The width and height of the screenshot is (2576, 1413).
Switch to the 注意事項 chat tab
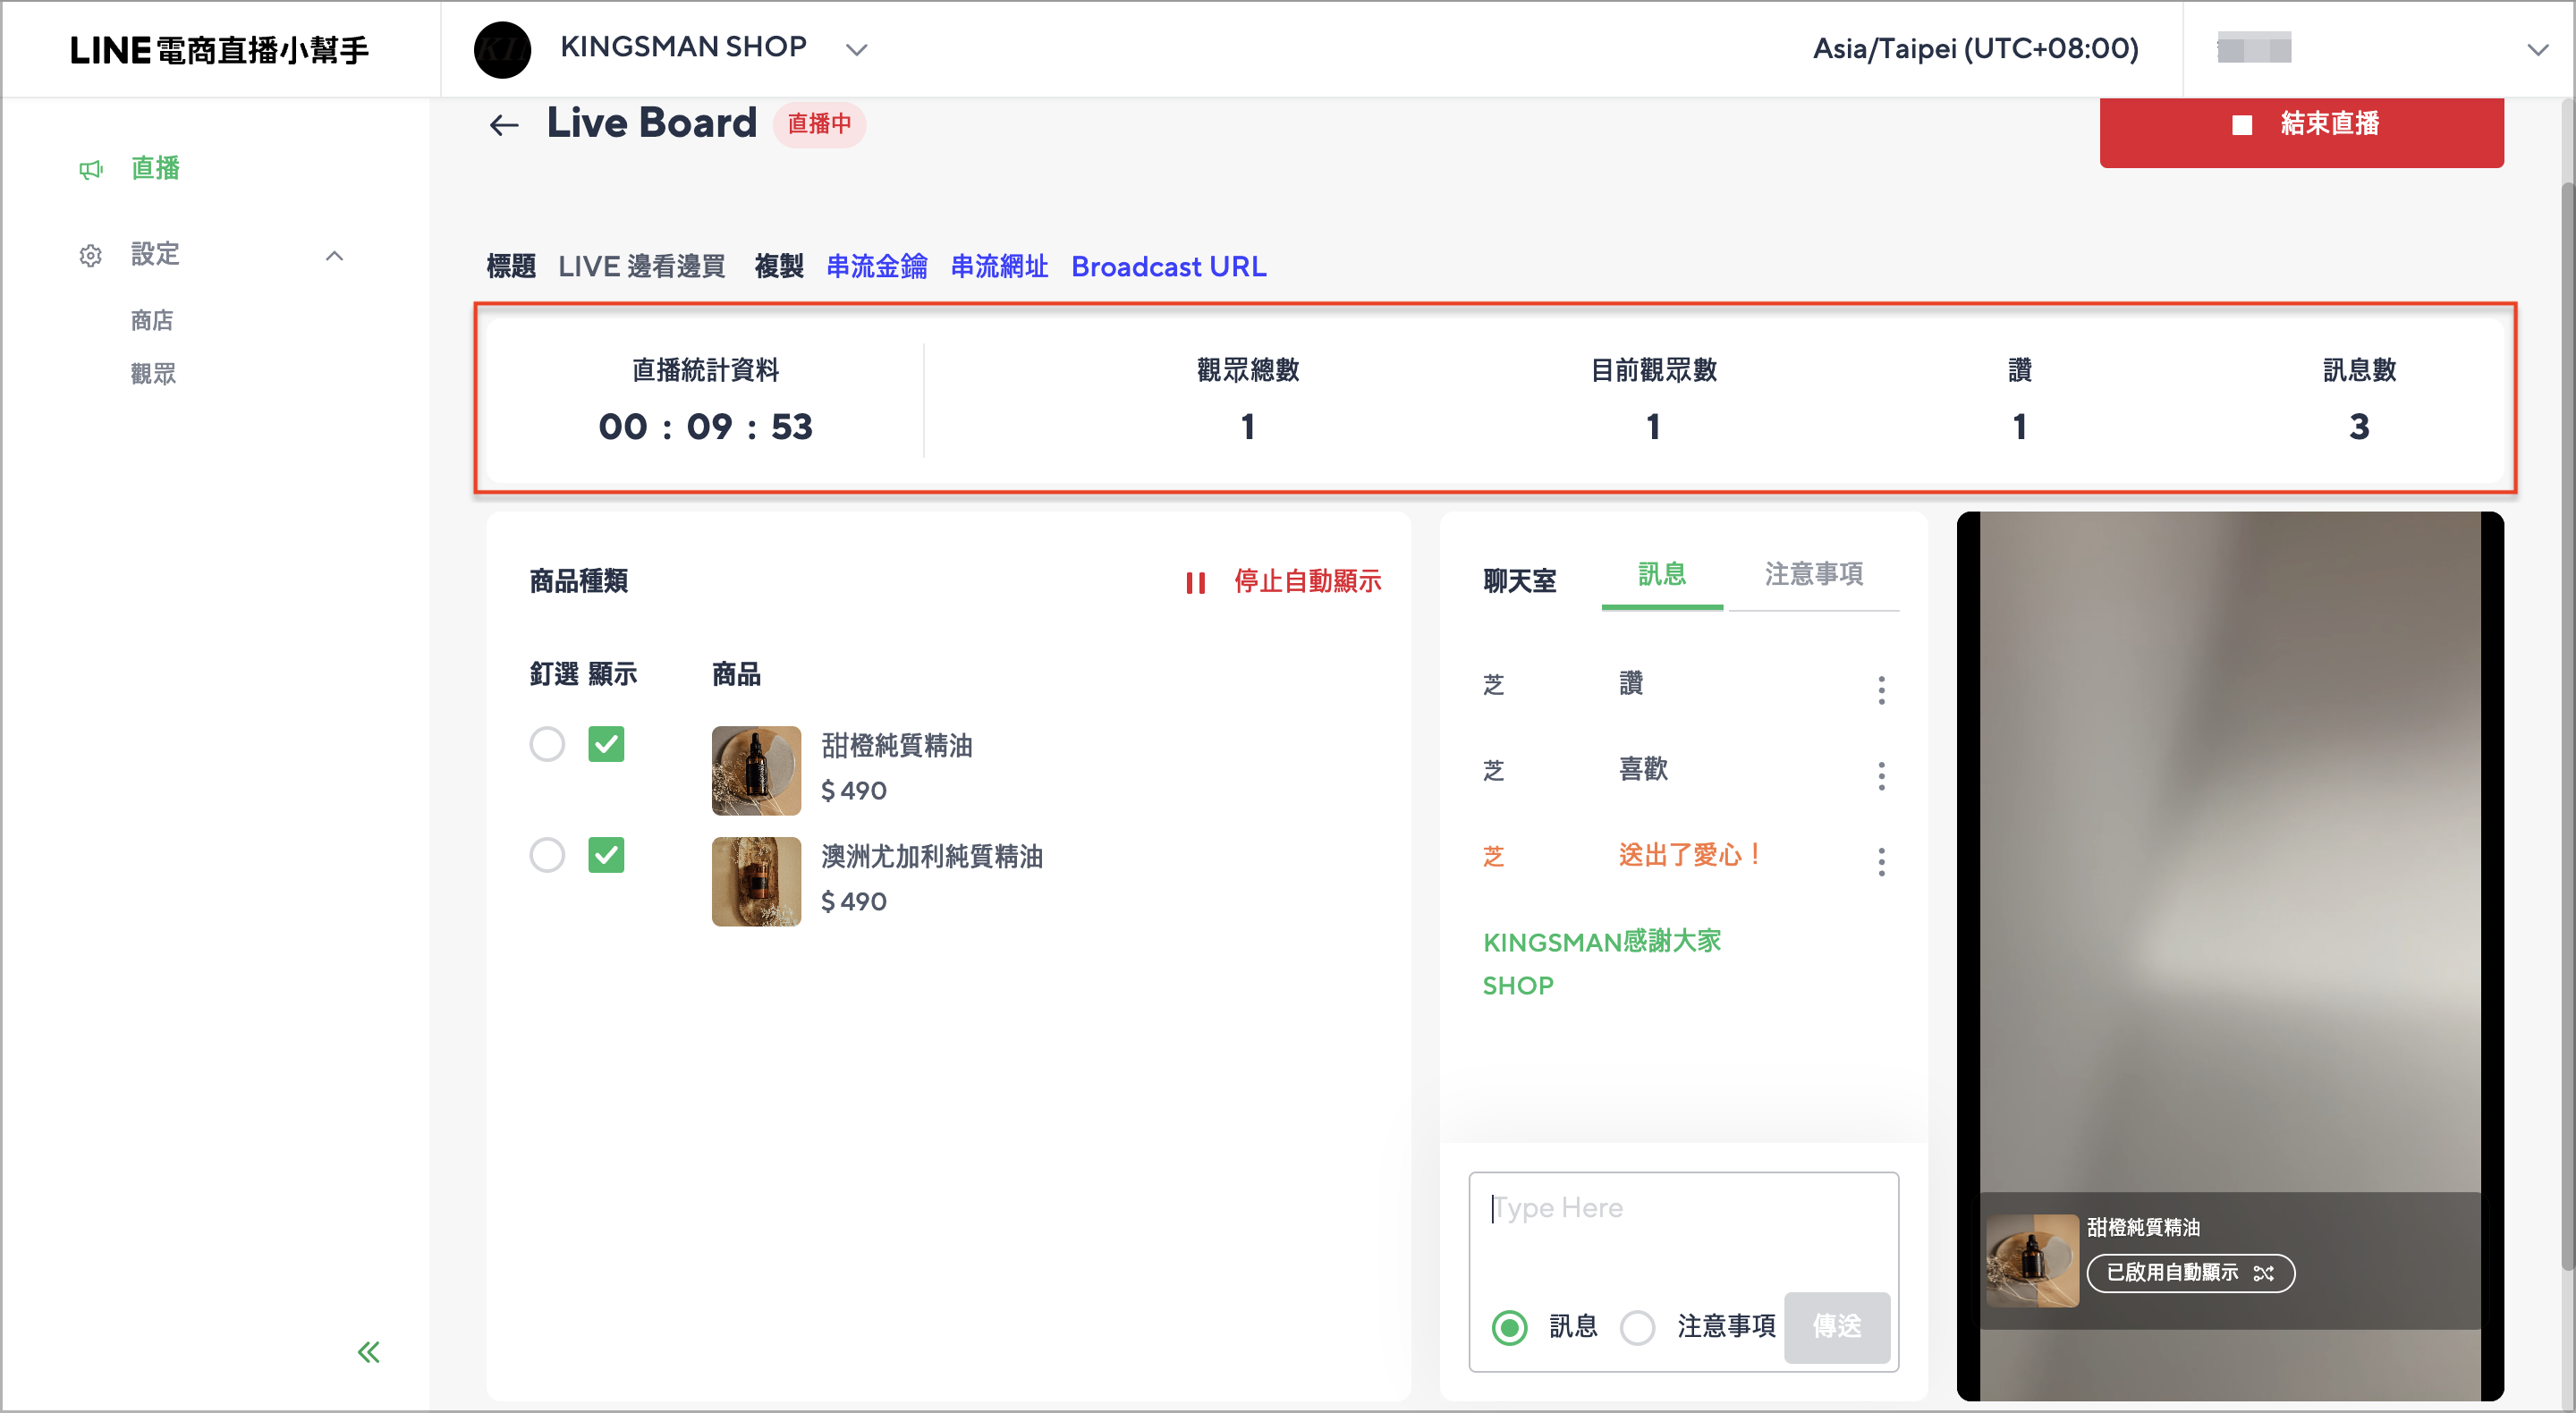[x=1813, y=575]
